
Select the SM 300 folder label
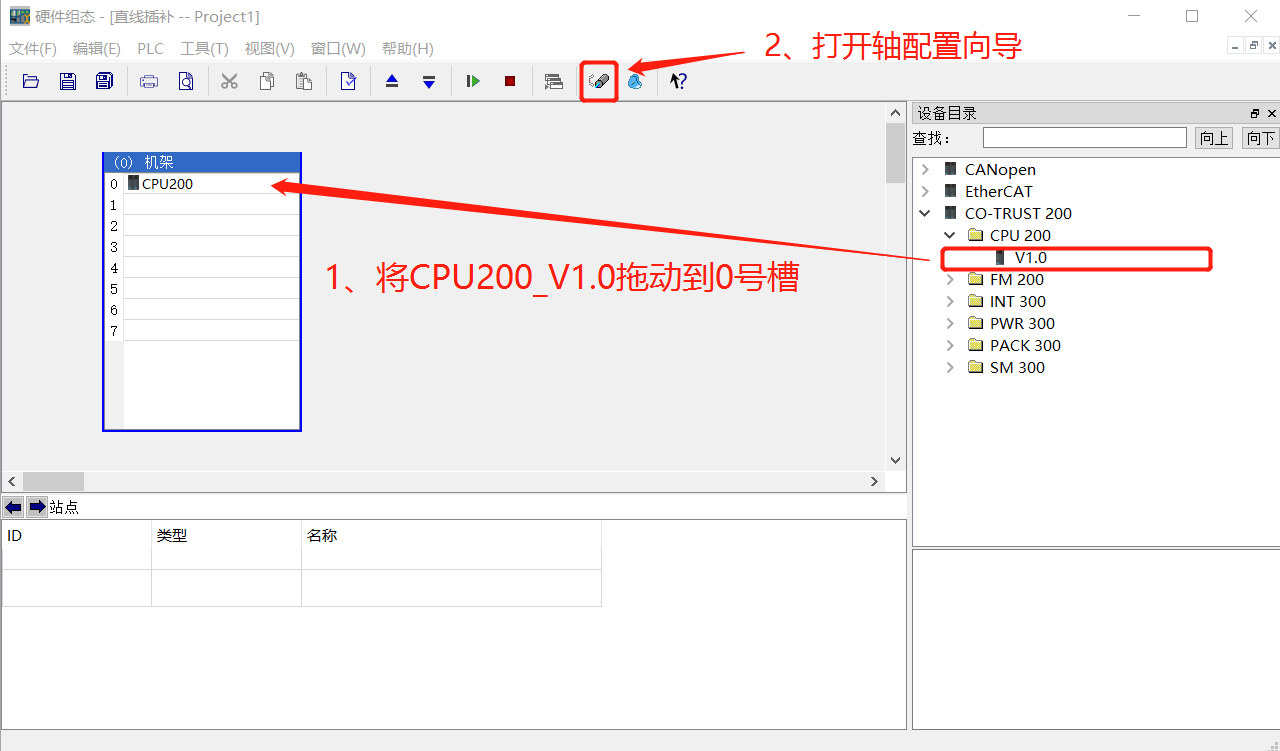coord(1017,368)
